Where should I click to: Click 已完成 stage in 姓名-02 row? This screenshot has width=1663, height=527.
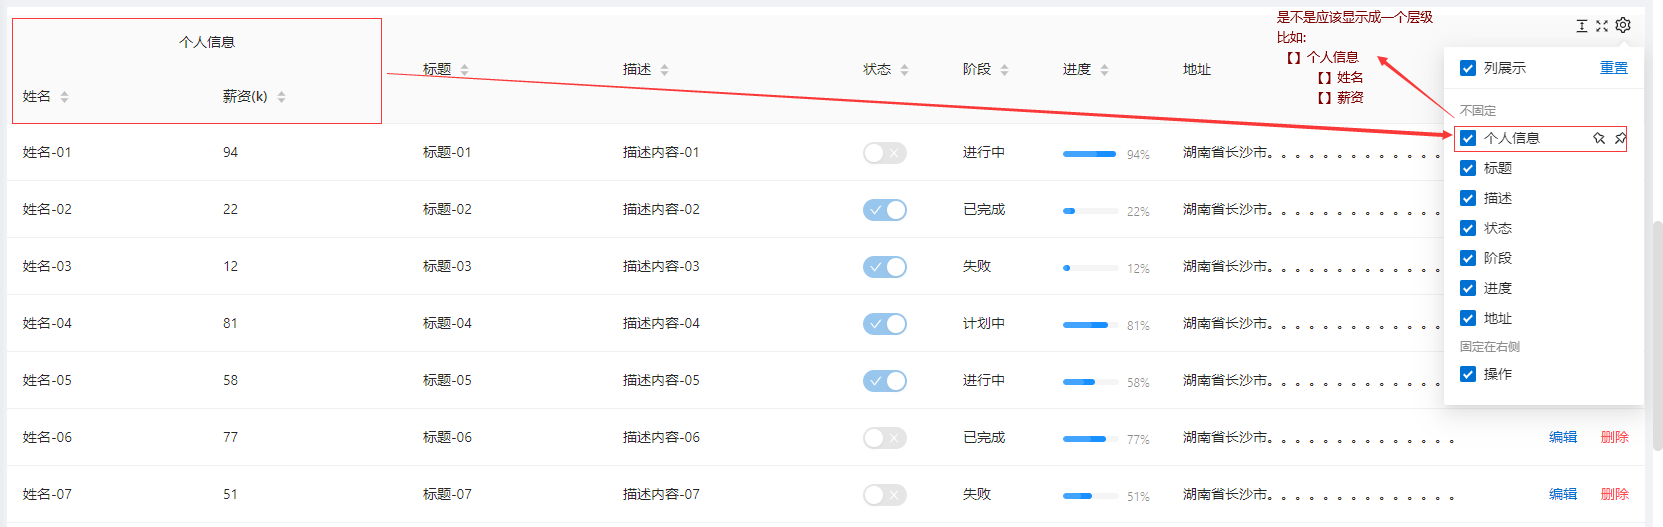click(x=984, y=209)
